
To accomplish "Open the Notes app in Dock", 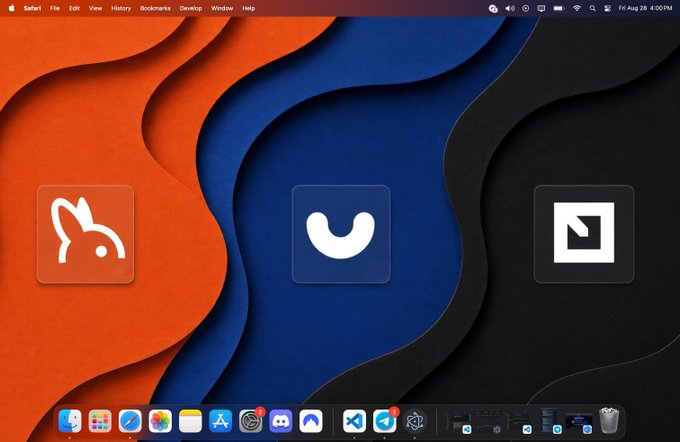I will pyautogui.click(x=190, y=421).
